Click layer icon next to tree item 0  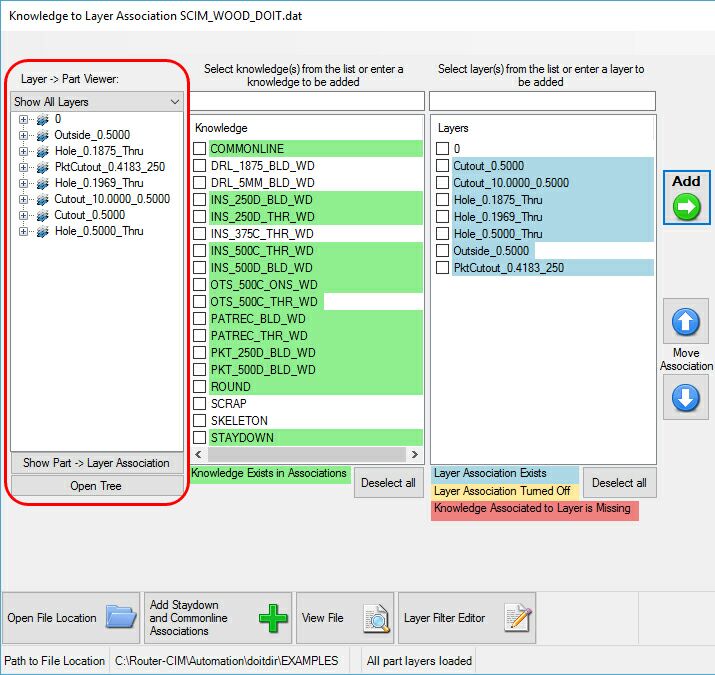pyautogui.click(x=42, y=119)
